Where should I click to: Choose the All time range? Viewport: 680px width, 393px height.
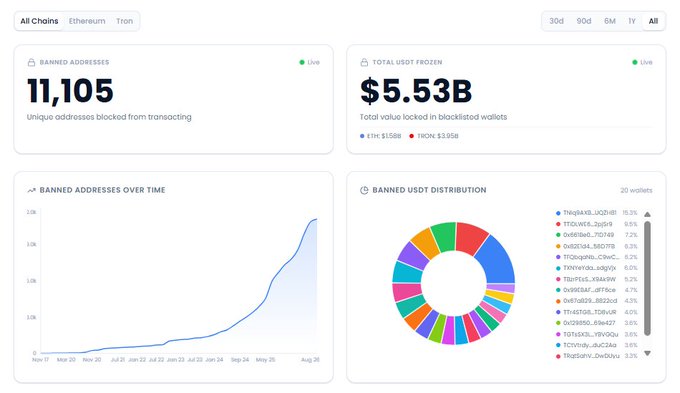[653, 21]
